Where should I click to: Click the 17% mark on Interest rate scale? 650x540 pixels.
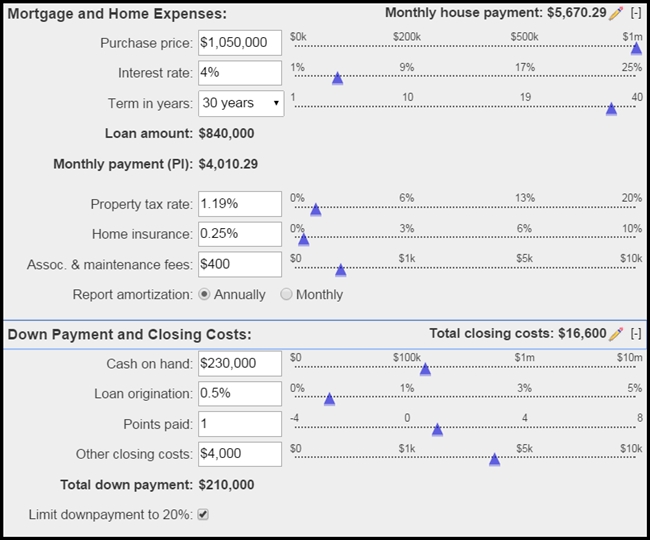(x=525, y=67)
